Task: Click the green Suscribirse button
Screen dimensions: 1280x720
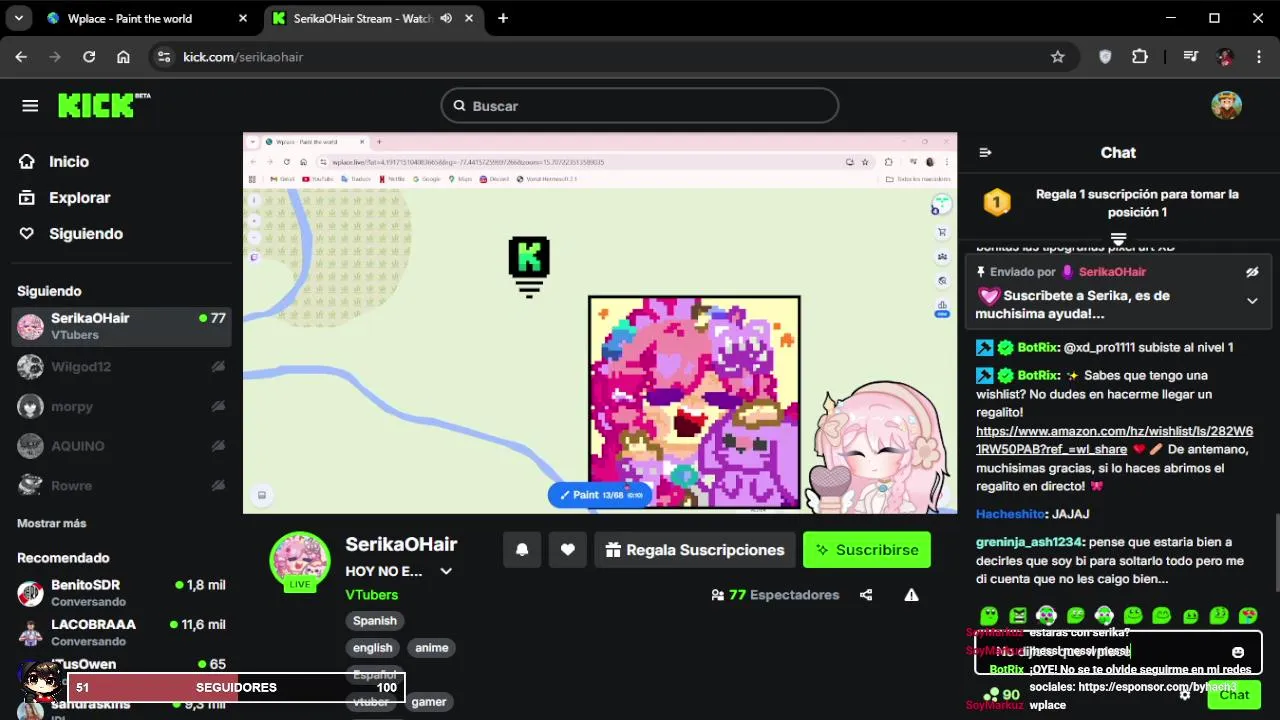Action: tap(866, 550)
